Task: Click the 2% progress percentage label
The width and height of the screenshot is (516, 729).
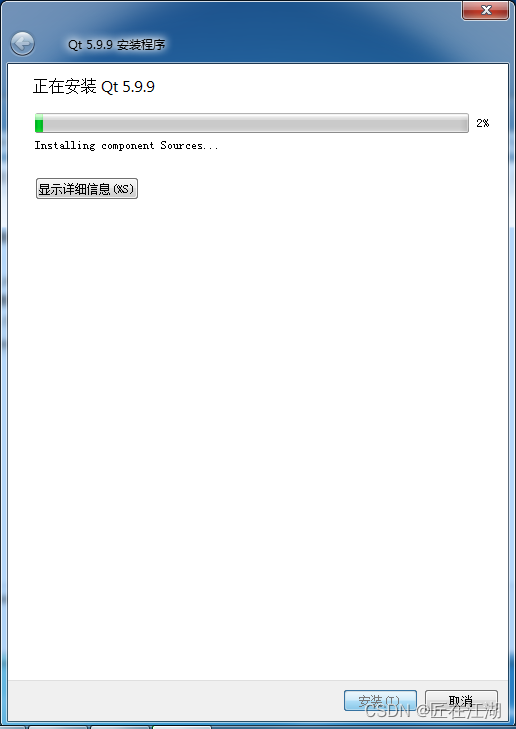Action: 483,123
